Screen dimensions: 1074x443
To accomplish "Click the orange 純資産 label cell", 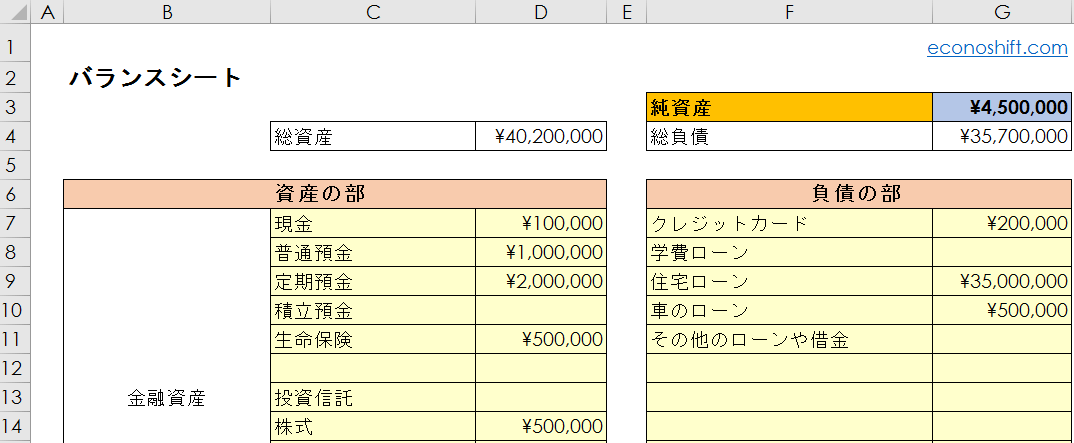I will [x=788, y=108].
